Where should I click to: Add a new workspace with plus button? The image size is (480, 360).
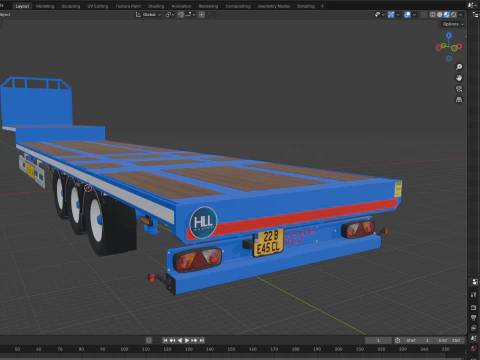point(322,6)
